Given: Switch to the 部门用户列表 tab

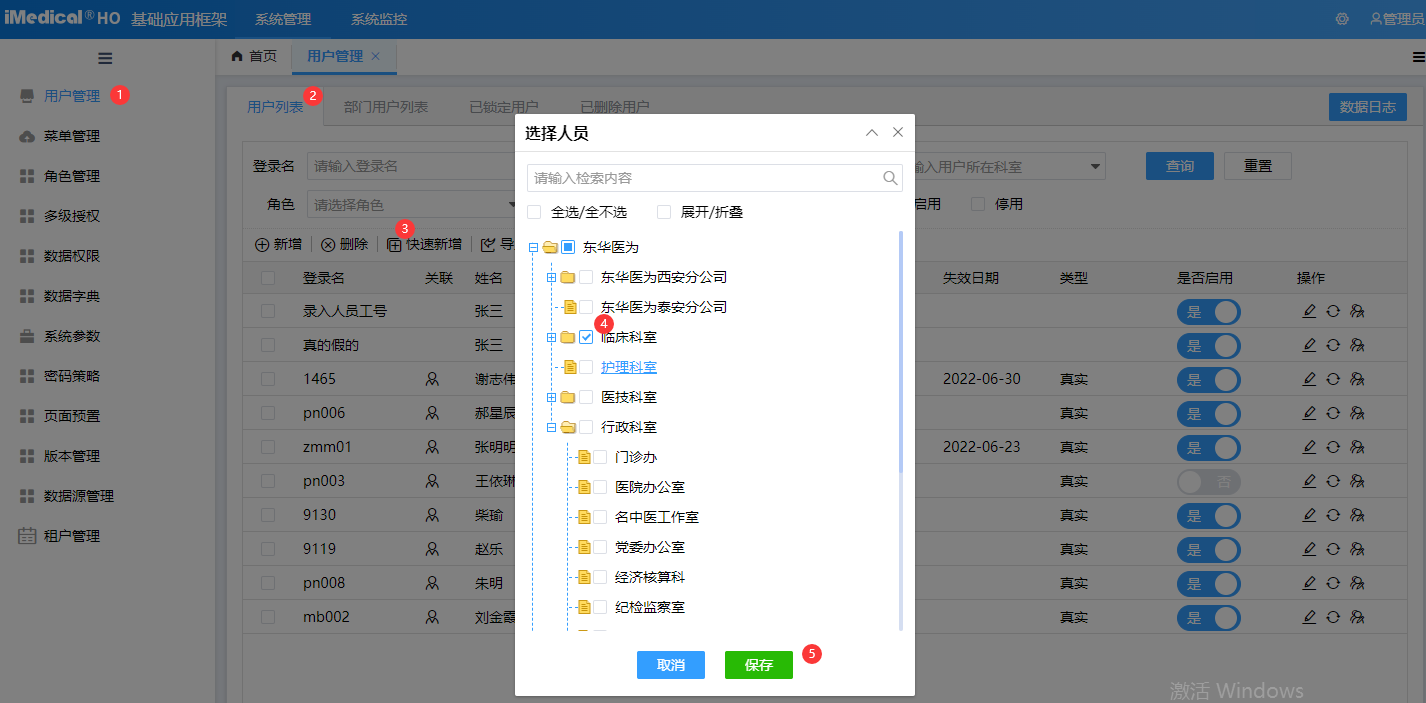Looking at the screenshot, I should 386,107.
